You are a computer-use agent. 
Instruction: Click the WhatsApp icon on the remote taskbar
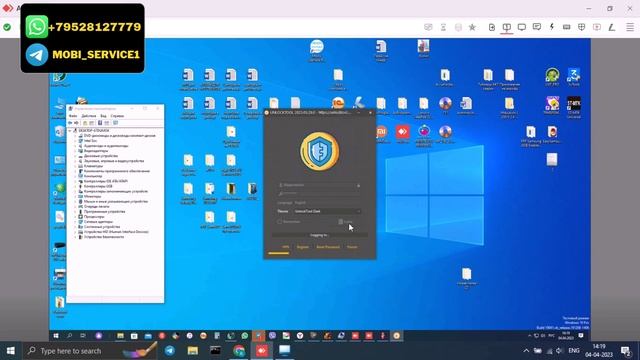coord(244,336)
